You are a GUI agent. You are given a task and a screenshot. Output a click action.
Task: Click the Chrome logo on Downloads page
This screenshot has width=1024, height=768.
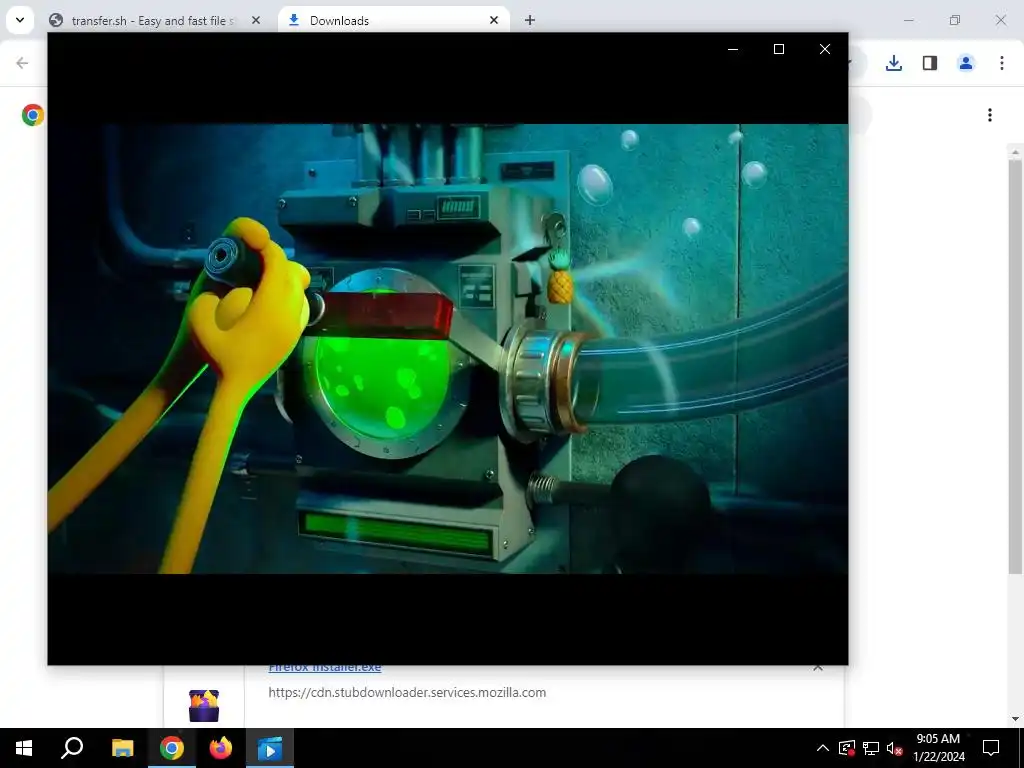click(33, 115)
